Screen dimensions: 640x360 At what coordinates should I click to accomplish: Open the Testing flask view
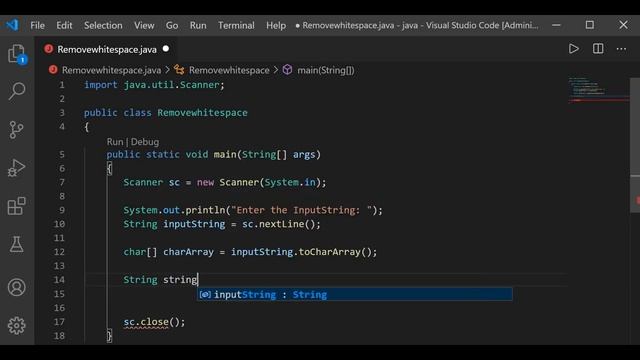17,244
